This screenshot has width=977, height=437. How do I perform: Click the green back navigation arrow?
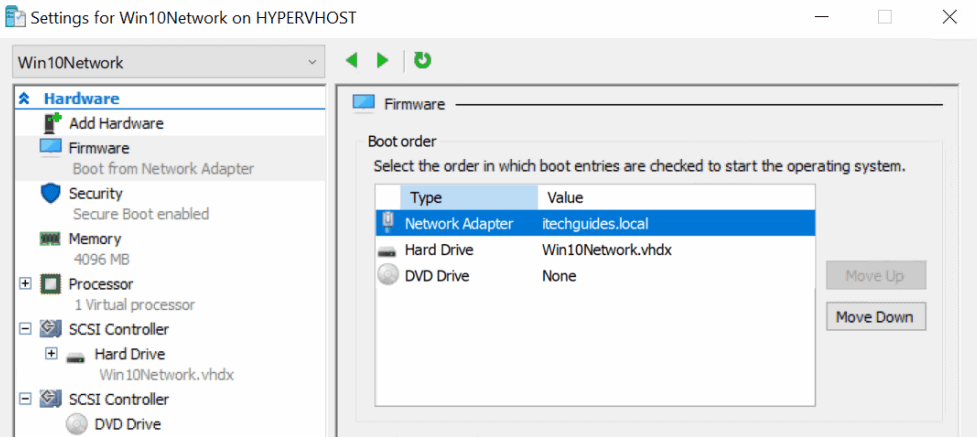352,60
